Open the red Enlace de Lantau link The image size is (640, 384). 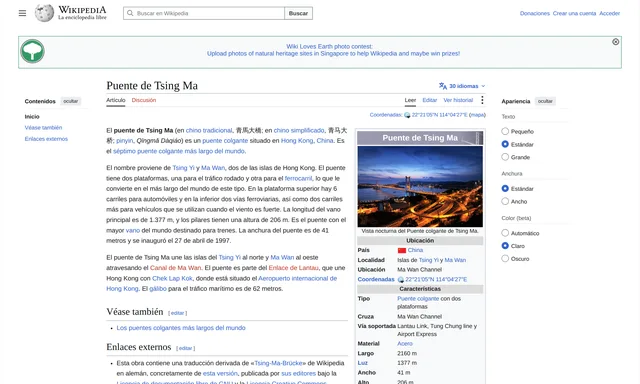(x=293, y=268)
